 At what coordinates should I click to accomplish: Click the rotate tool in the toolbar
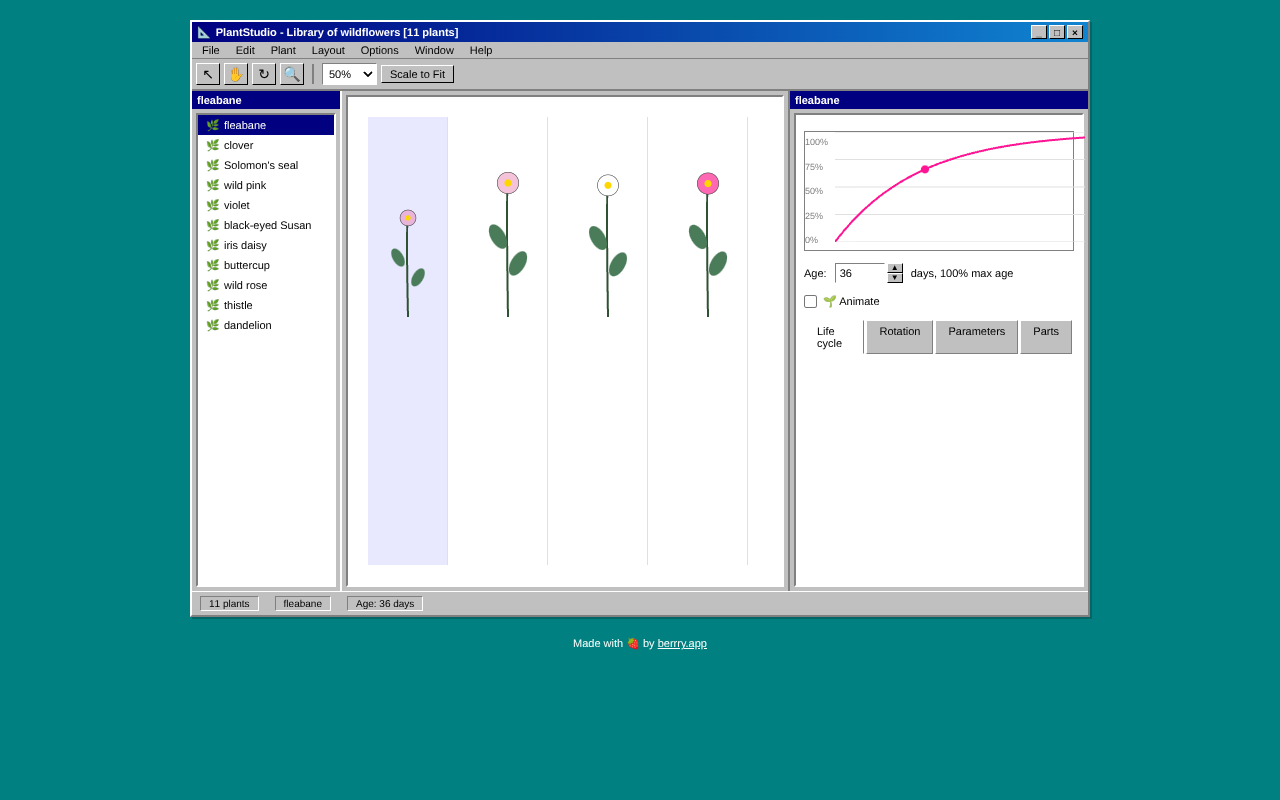(x=264, y=73)
